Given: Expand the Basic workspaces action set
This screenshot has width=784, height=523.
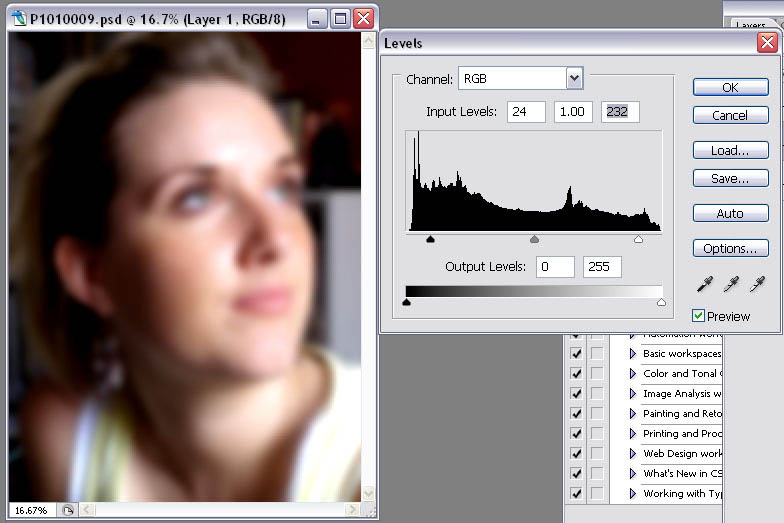Looking at the screenshot, I should click(x=632, y=354).
